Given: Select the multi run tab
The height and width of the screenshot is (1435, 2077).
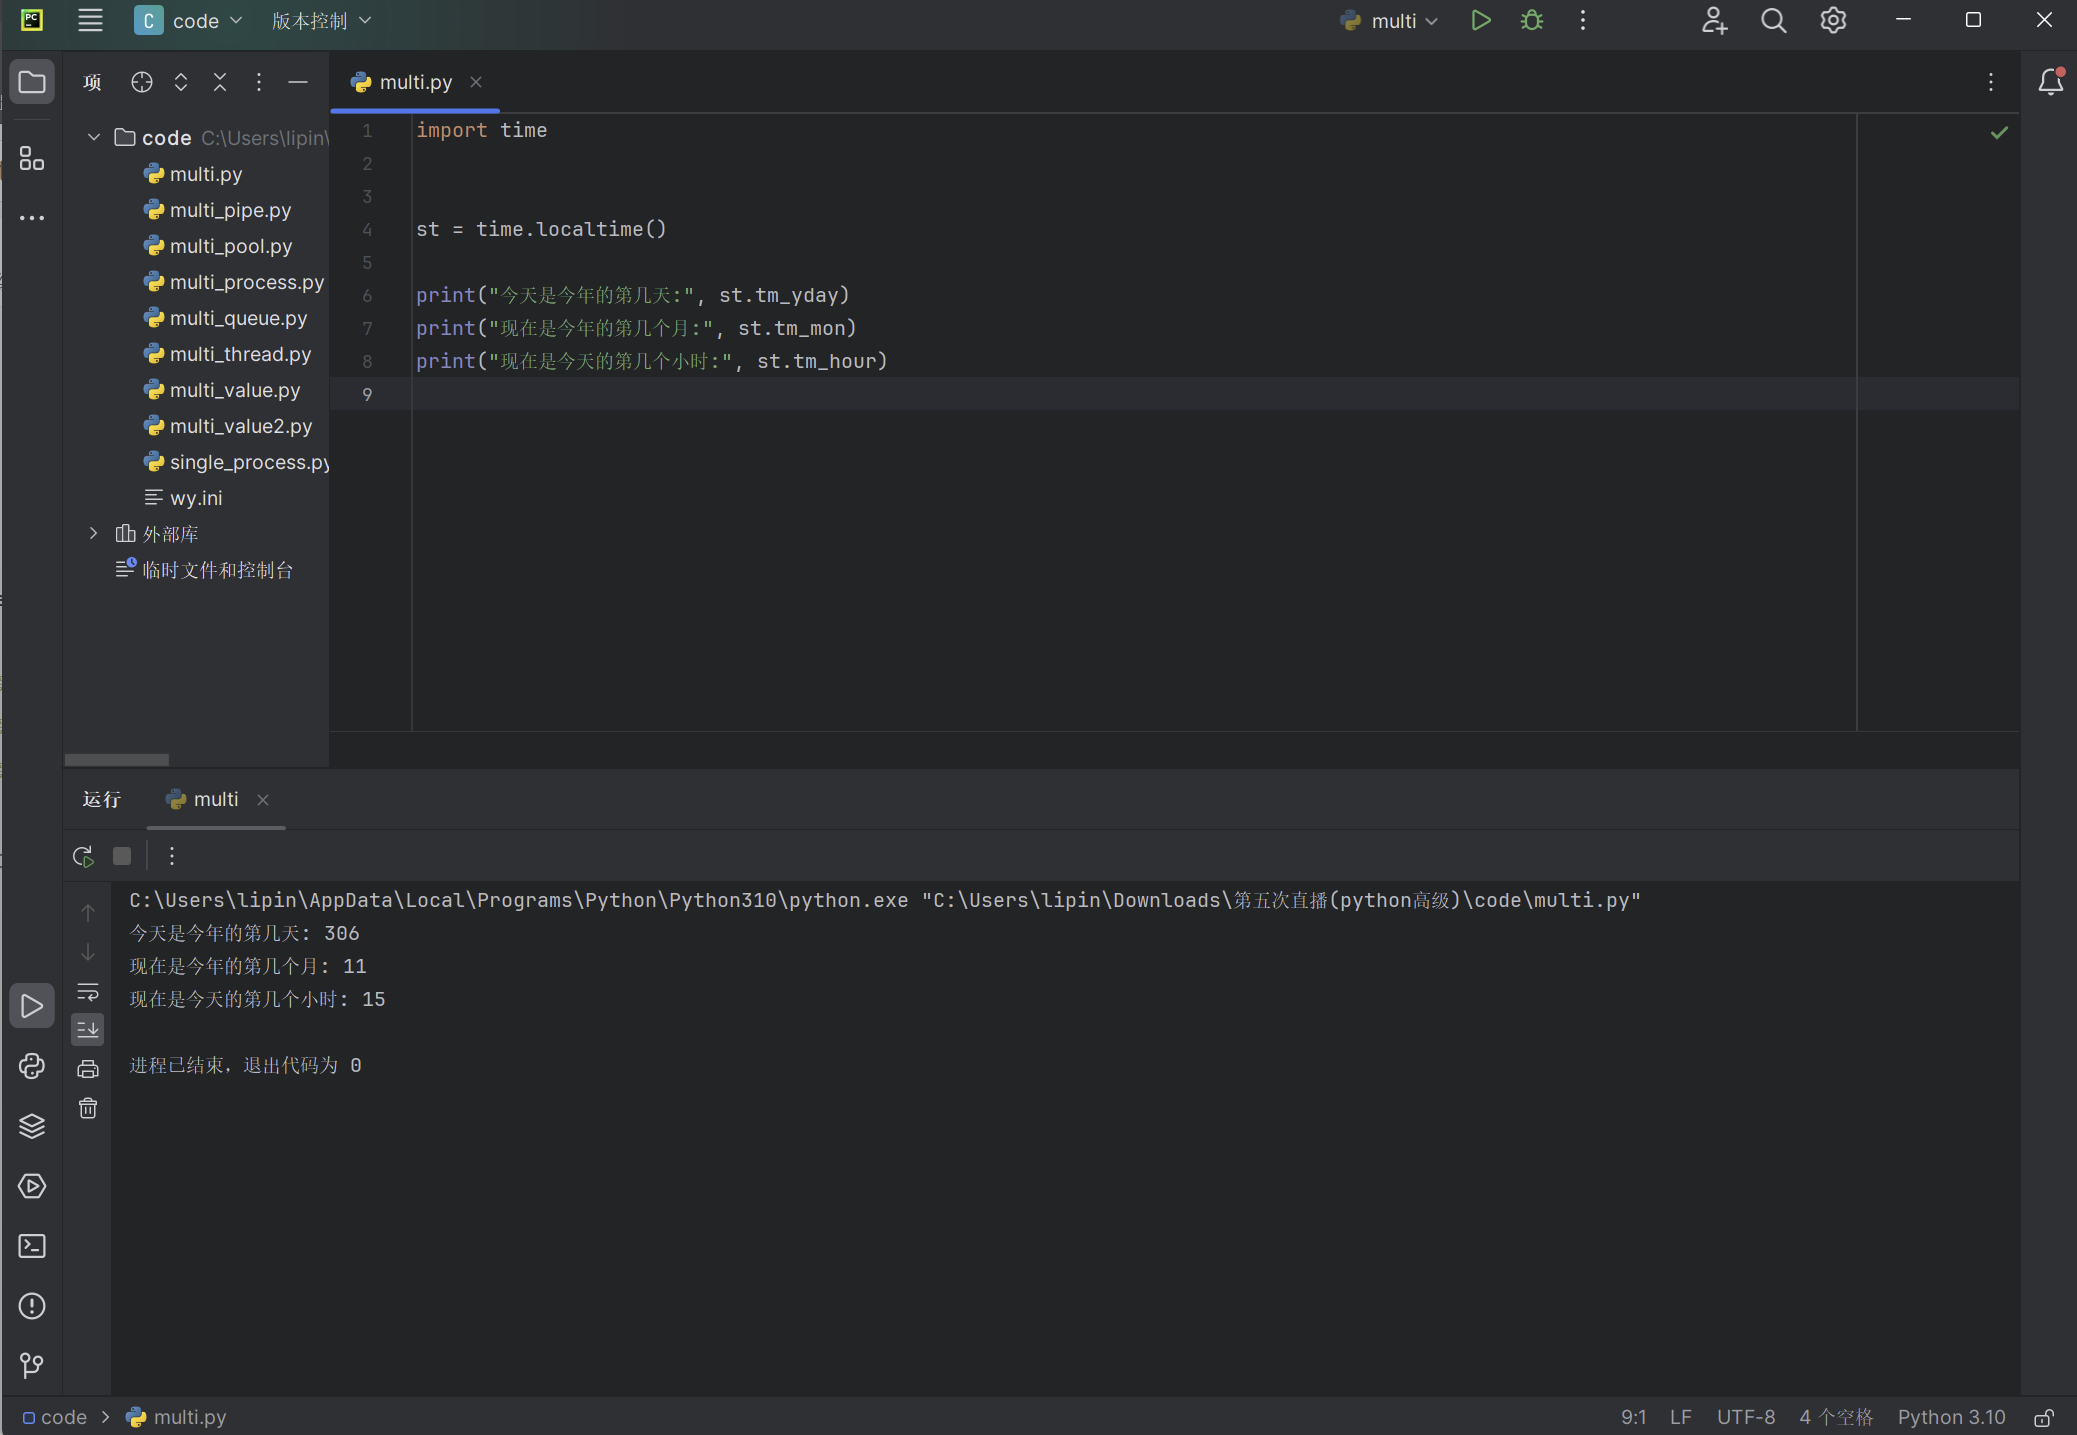Looking at the screenshot, I should point(215,799).
